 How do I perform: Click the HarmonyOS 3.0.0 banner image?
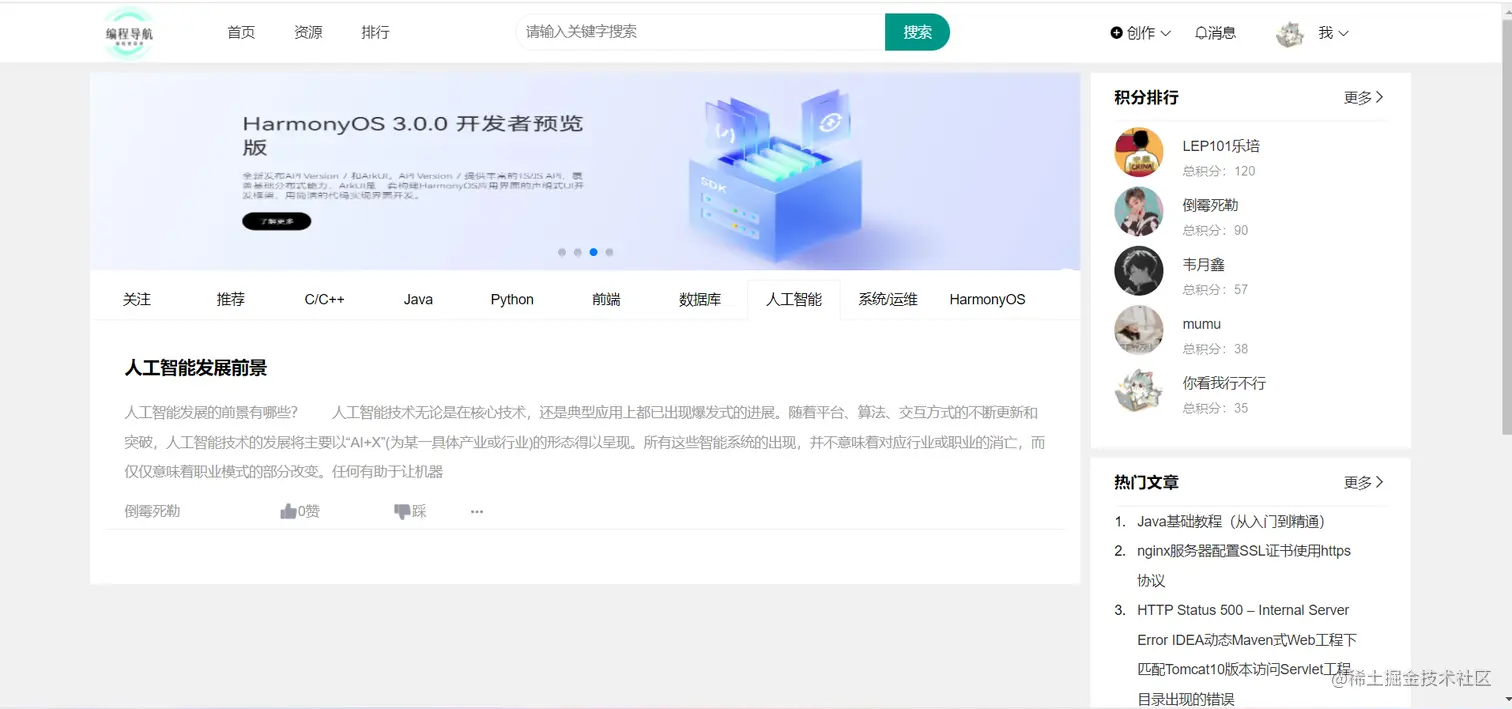pyautogui.click(x=585, y=171)
